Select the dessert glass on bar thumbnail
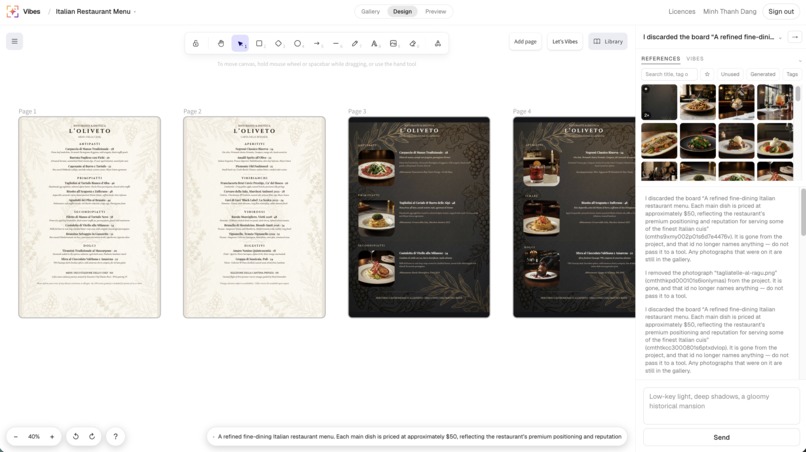The image size is (806, 452). click(736, 102)
